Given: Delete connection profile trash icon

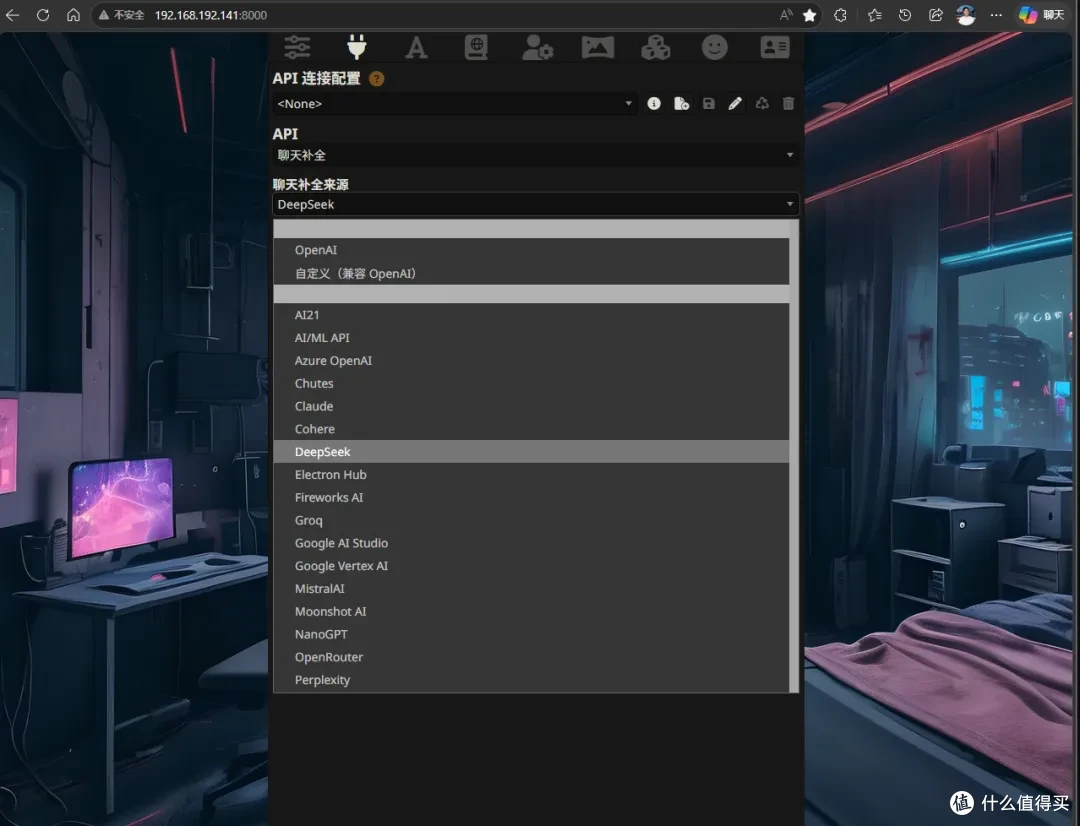Looking at the screenshot, I should coord(788,103).
